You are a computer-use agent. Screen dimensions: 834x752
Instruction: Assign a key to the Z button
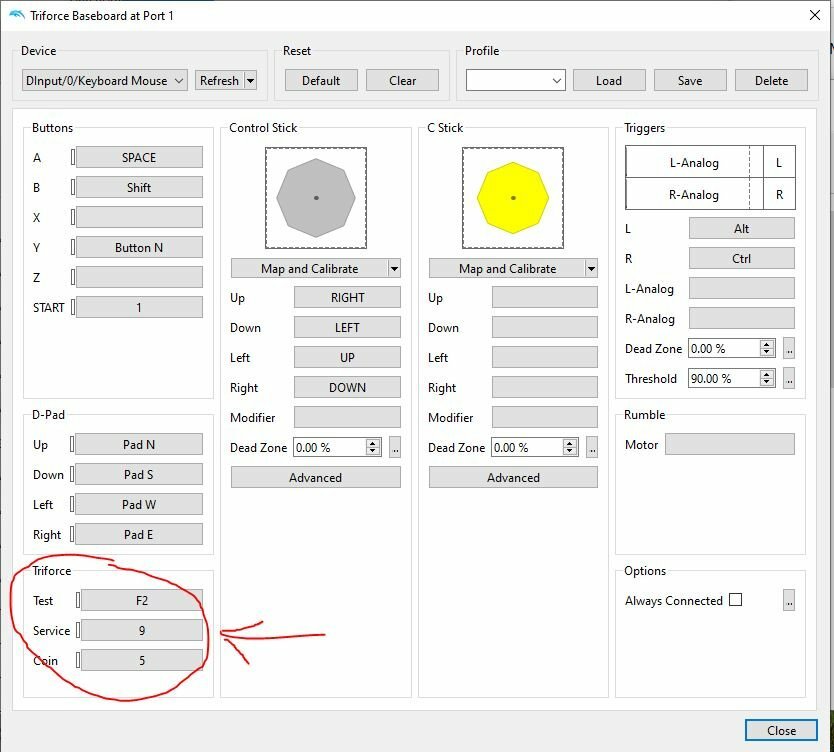click(x=139, y=277)
